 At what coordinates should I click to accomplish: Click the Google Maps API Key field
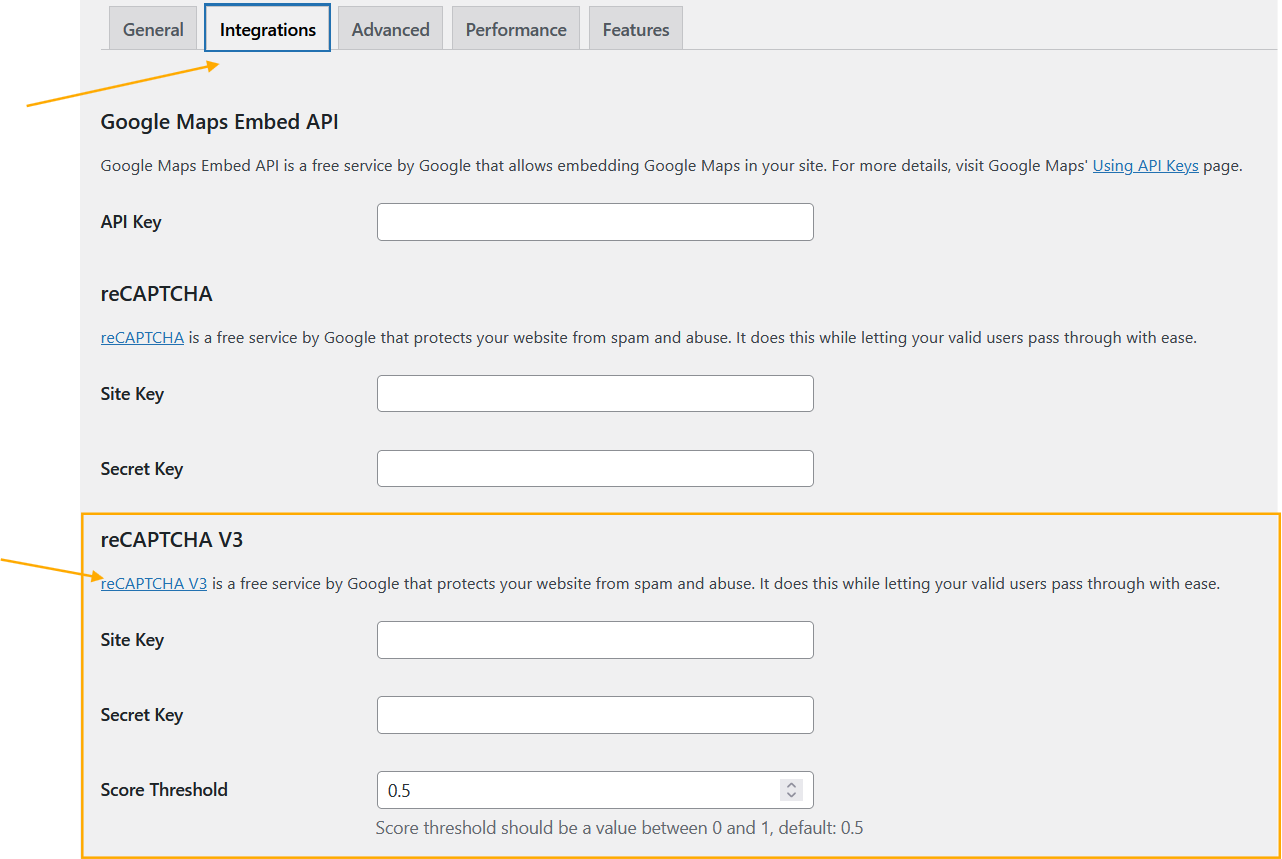pyautogui.click(x=595, y=222)
